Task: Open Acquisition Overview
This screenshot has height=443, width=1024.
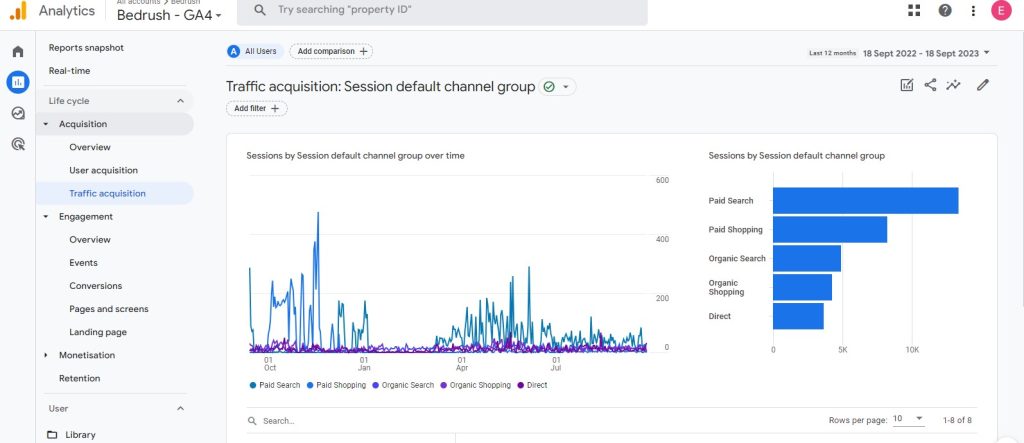Action: pos(90,148)
